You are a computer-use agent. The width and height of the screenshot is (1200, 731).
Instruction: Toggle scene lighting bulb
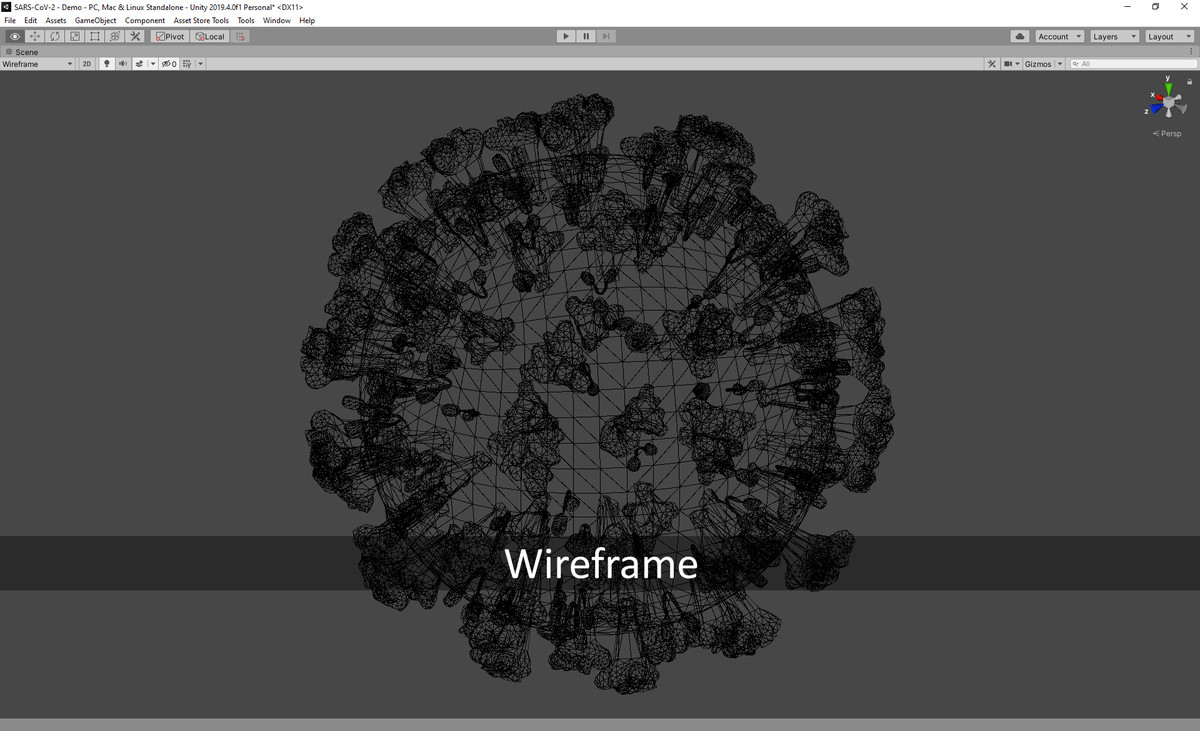pyautogui.click(x=108, y=64)
